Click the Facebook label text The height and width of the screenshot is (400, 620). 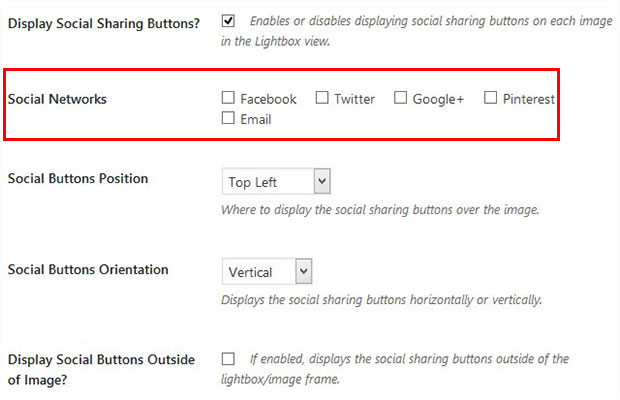point(268,99)
